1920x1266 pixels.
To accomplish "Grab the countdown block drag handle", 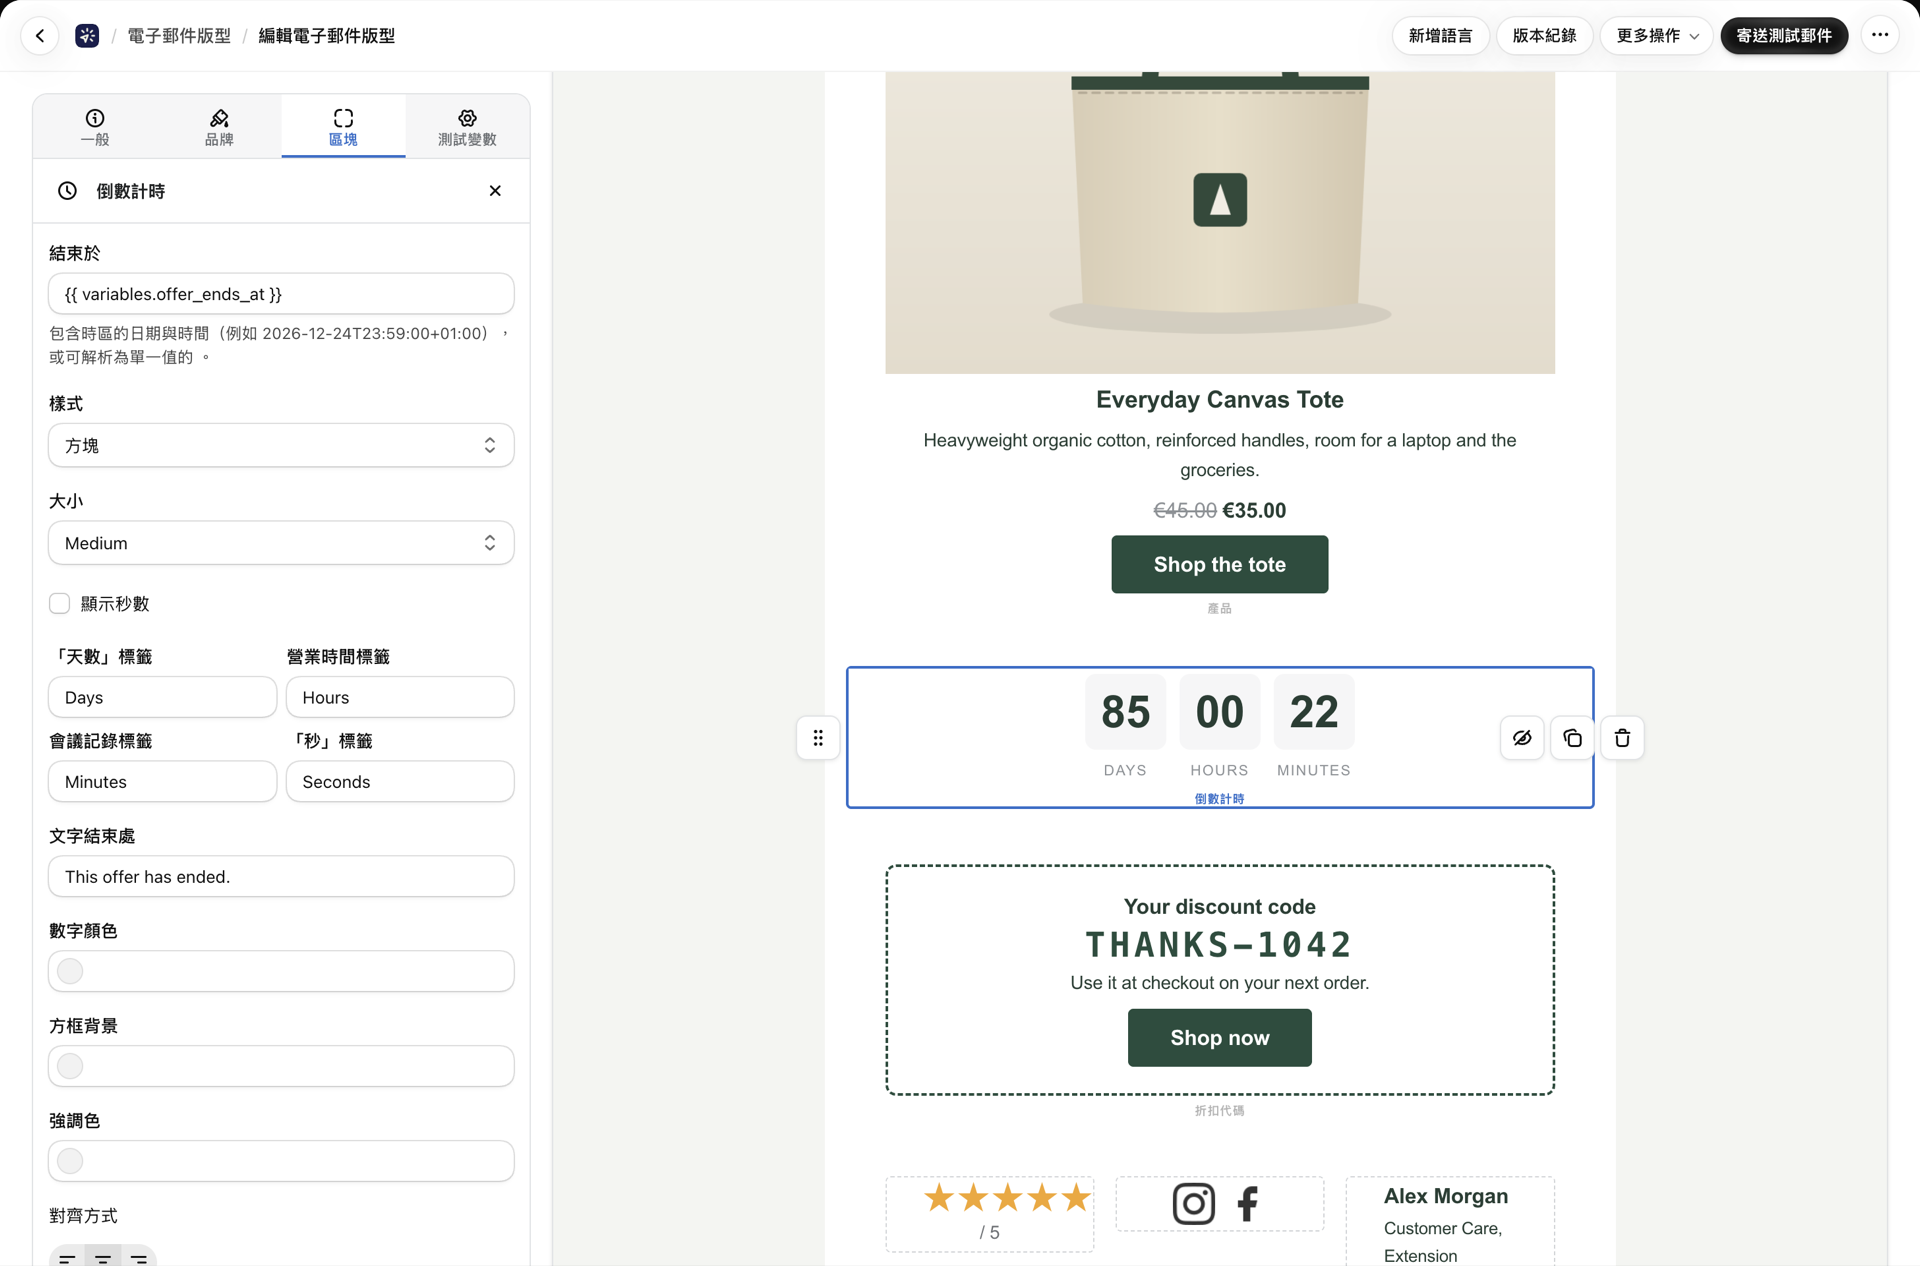I will (x=818, y=738).
